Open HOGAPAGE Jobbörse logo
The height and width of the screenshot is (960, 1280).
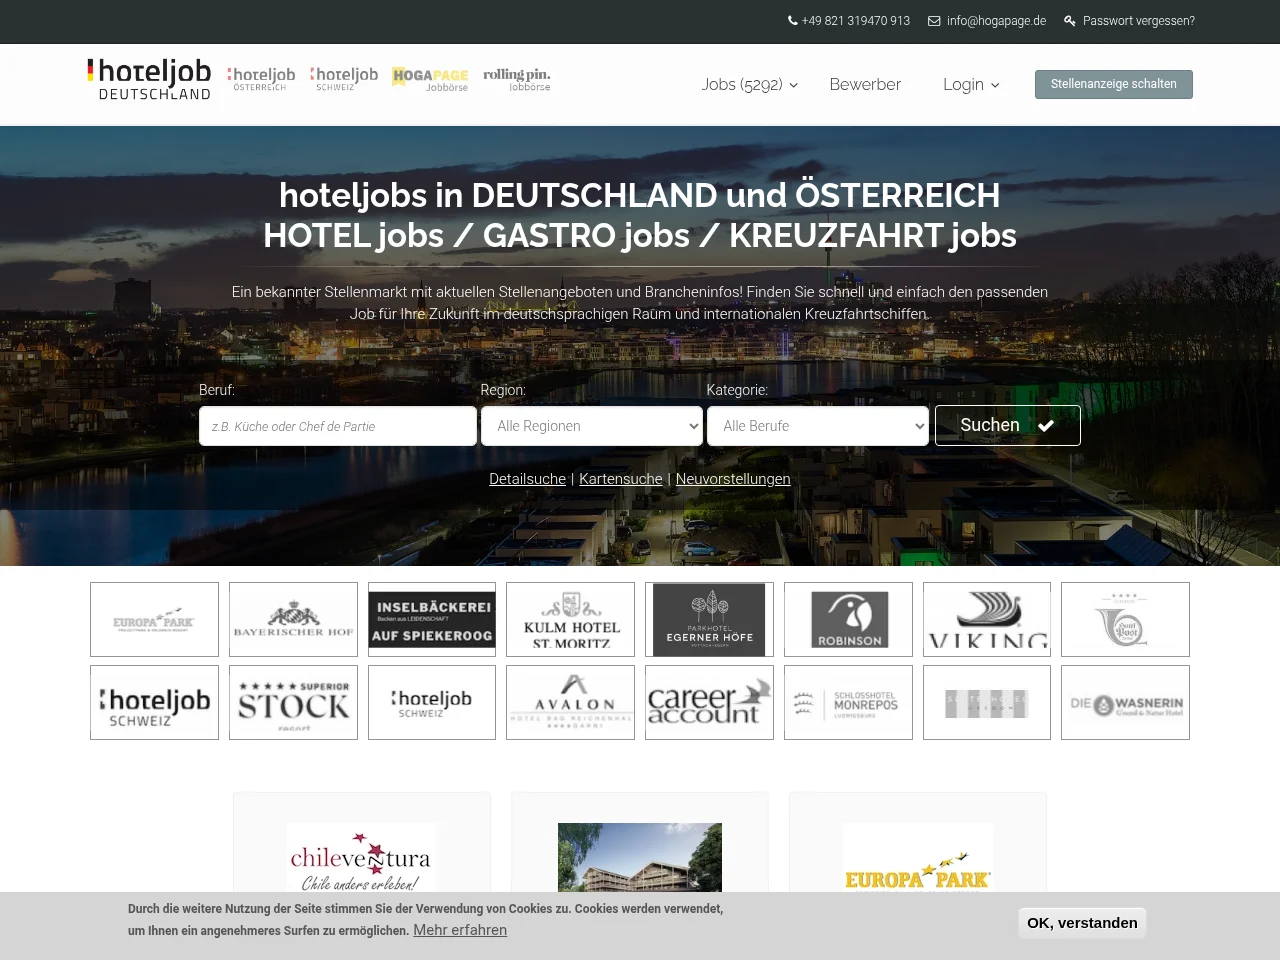(x=430, y=80)
